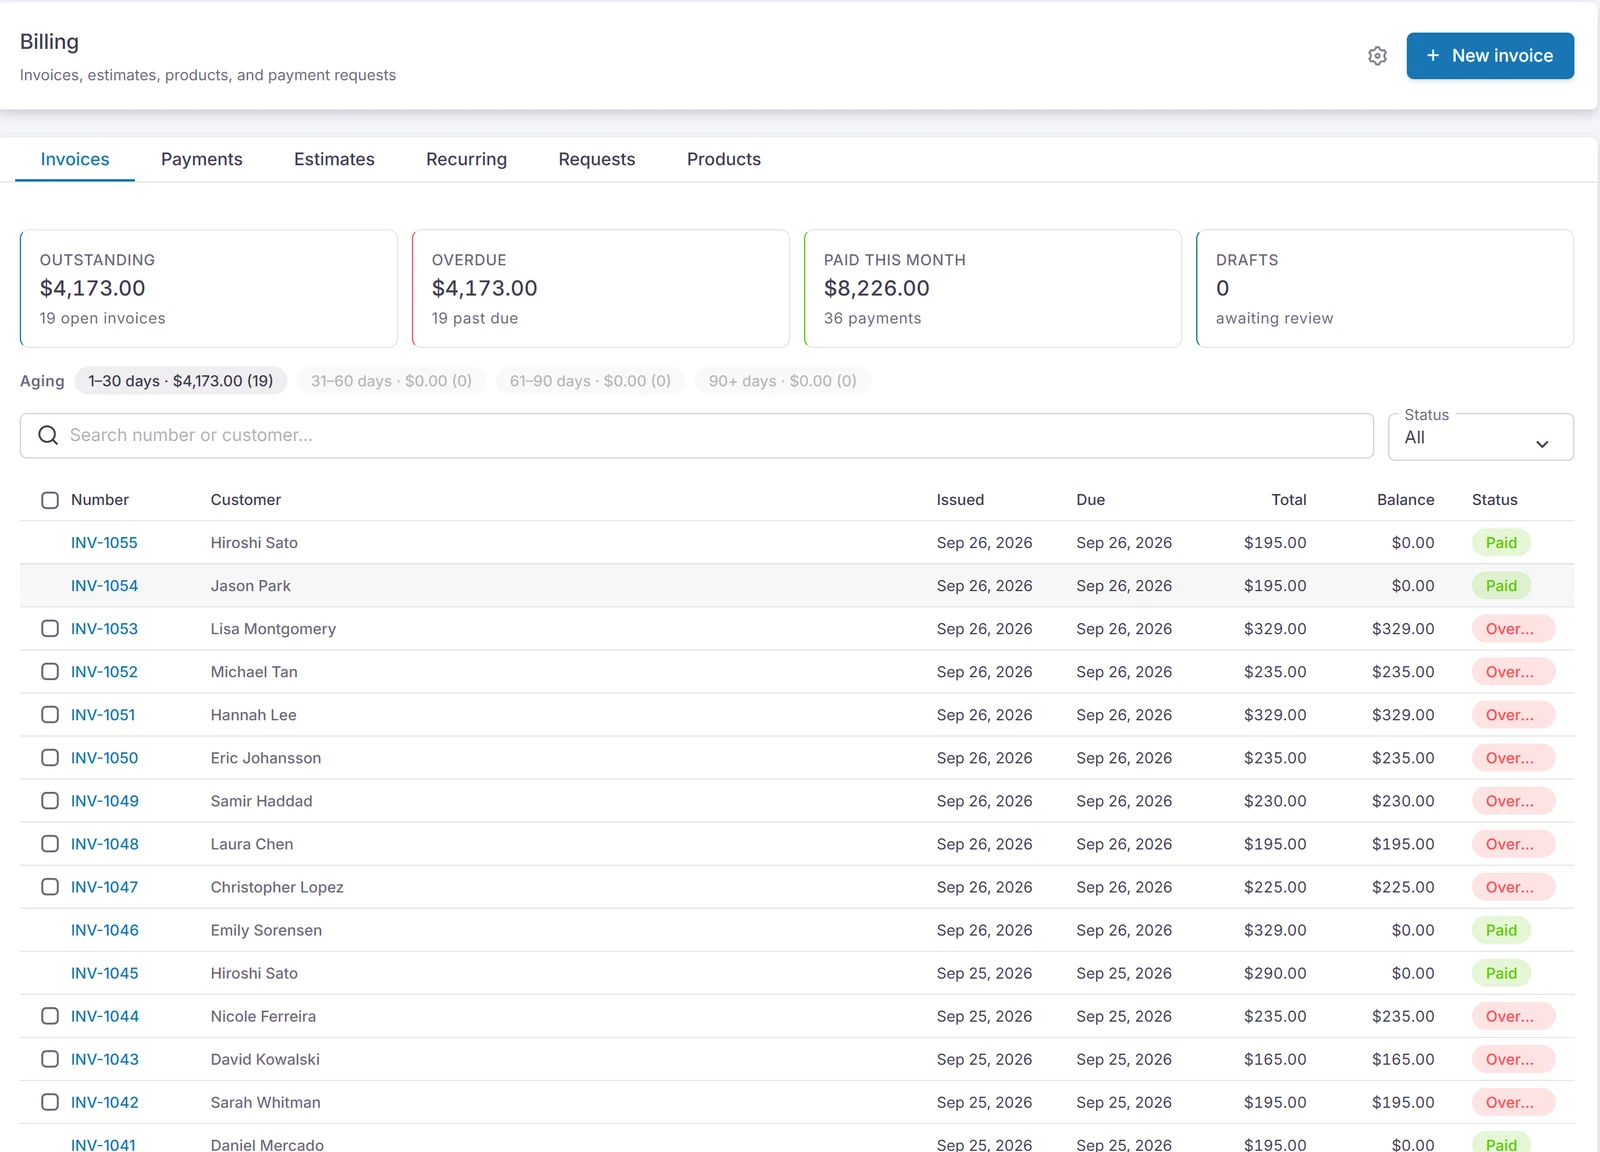
Task: Go to the Products tab
Action: tap(724, 159)
